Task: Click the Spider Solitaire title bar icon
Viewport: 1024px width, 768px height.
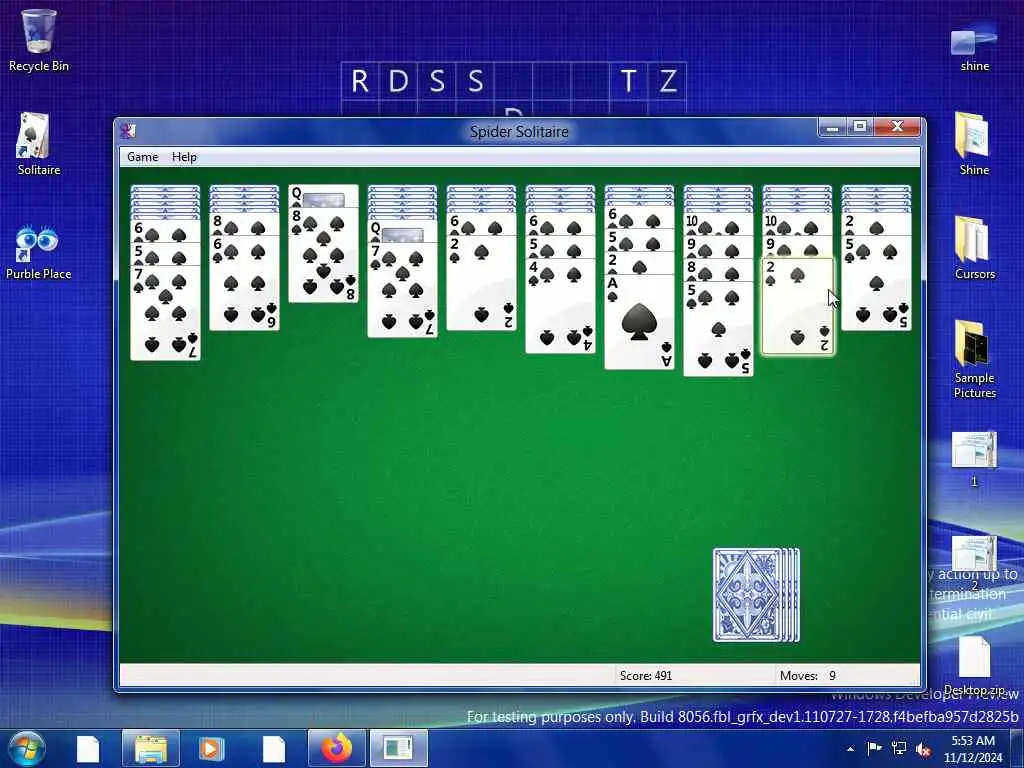Action: 128,131
